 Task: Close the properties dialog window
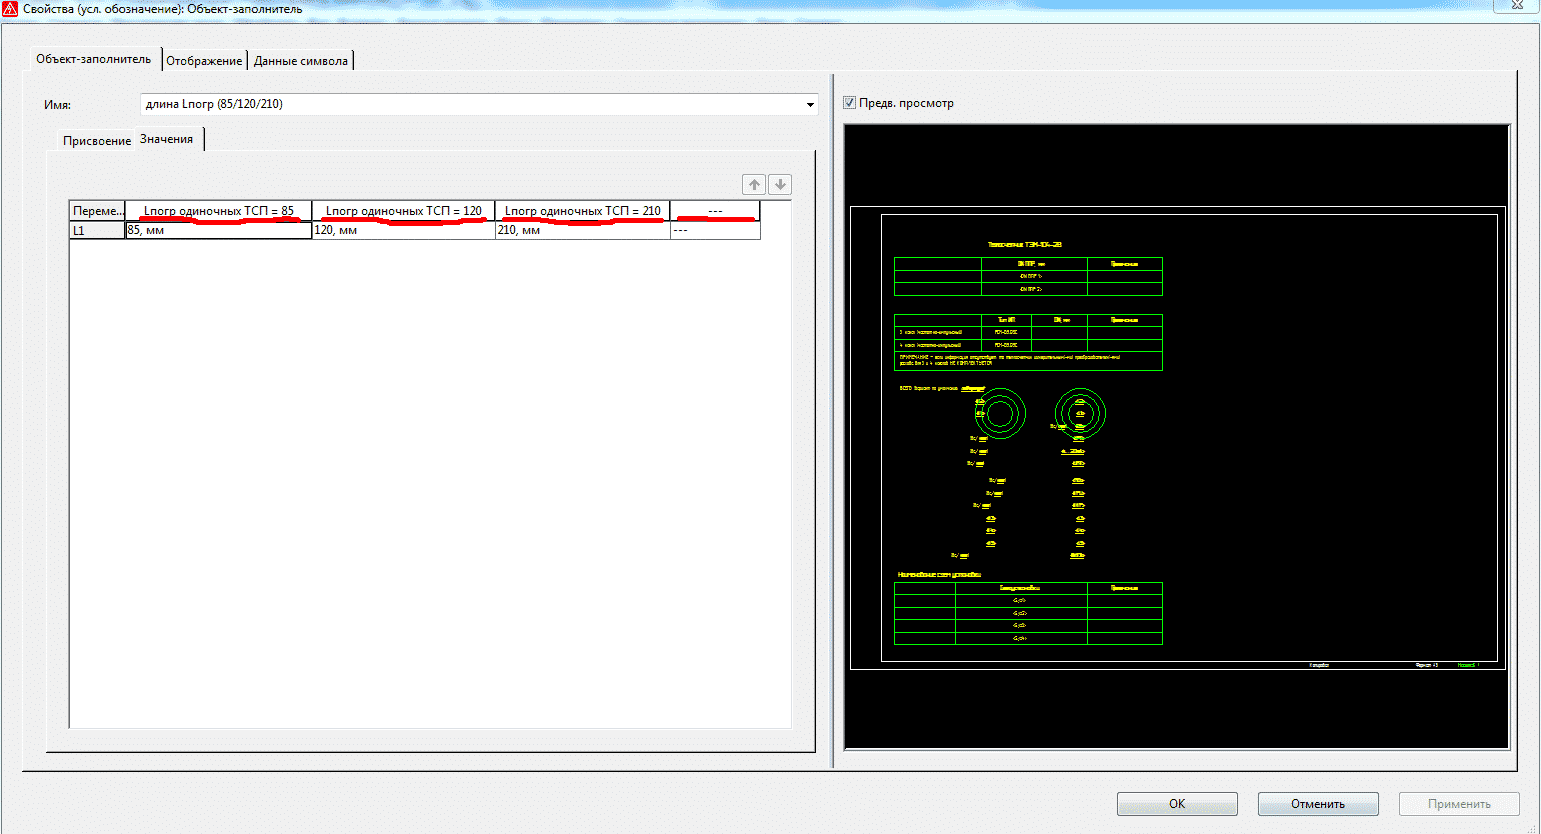1516,5
